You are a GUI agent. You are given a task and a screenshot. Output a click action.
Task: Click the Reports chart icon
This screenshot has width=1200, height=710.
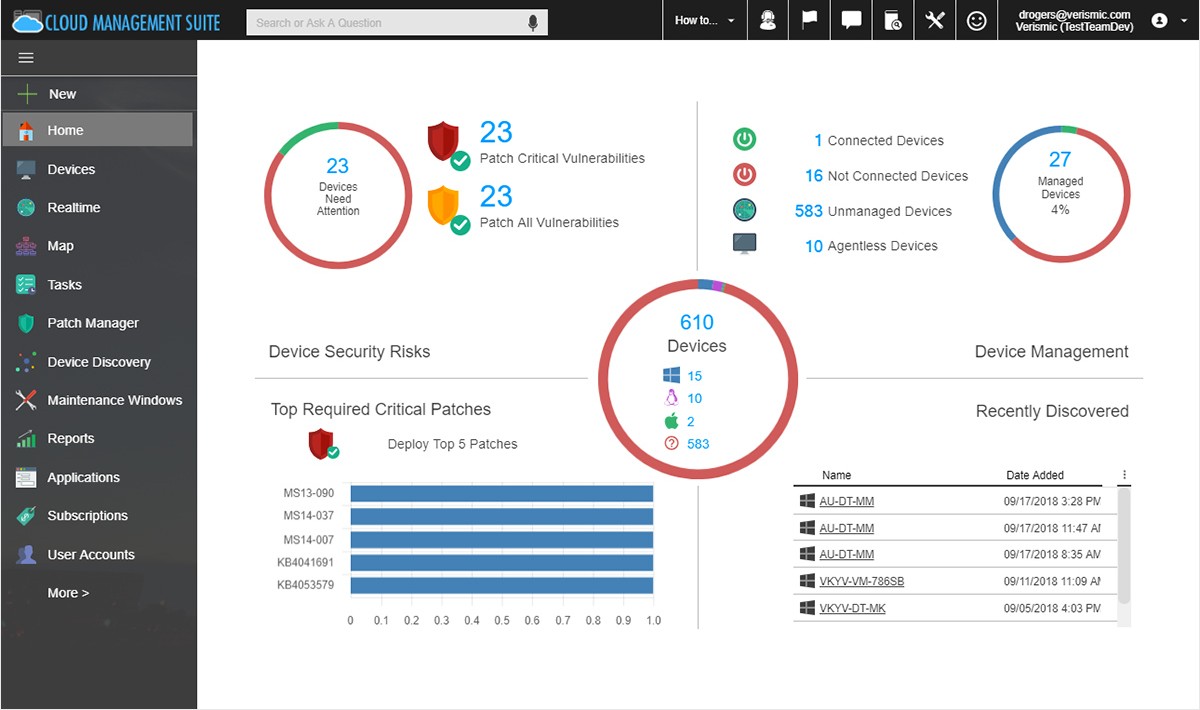click(27, 439)
